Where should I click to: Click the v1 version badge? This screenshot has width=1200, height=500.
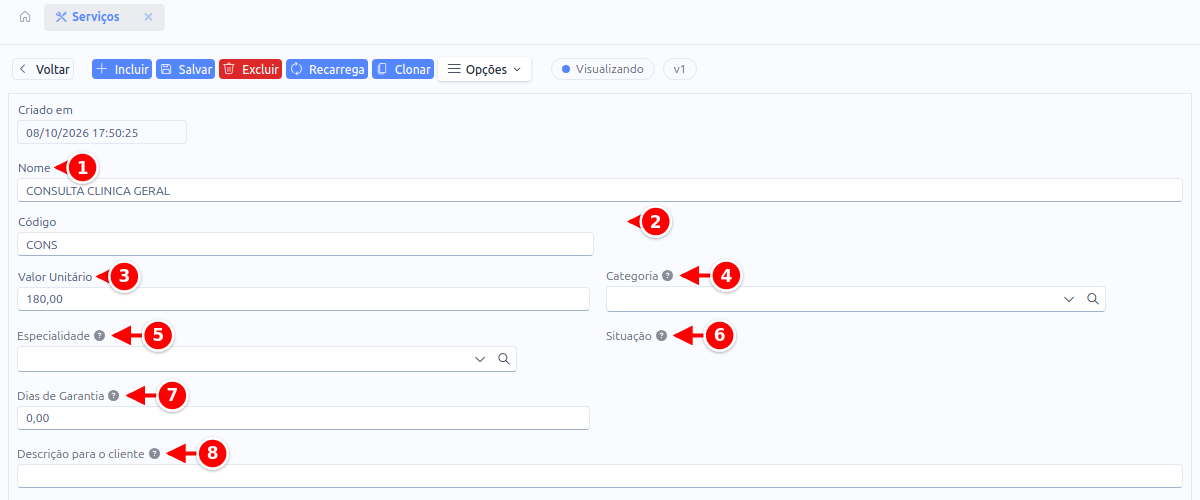tap(679, 70)
